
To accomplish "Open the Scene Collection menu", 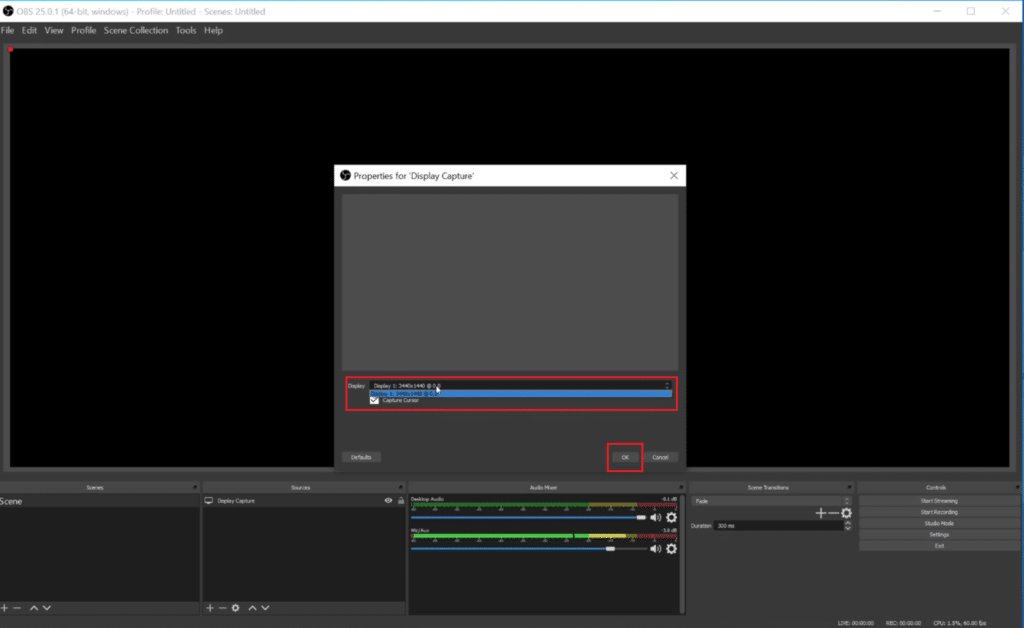I will [136, 30].
